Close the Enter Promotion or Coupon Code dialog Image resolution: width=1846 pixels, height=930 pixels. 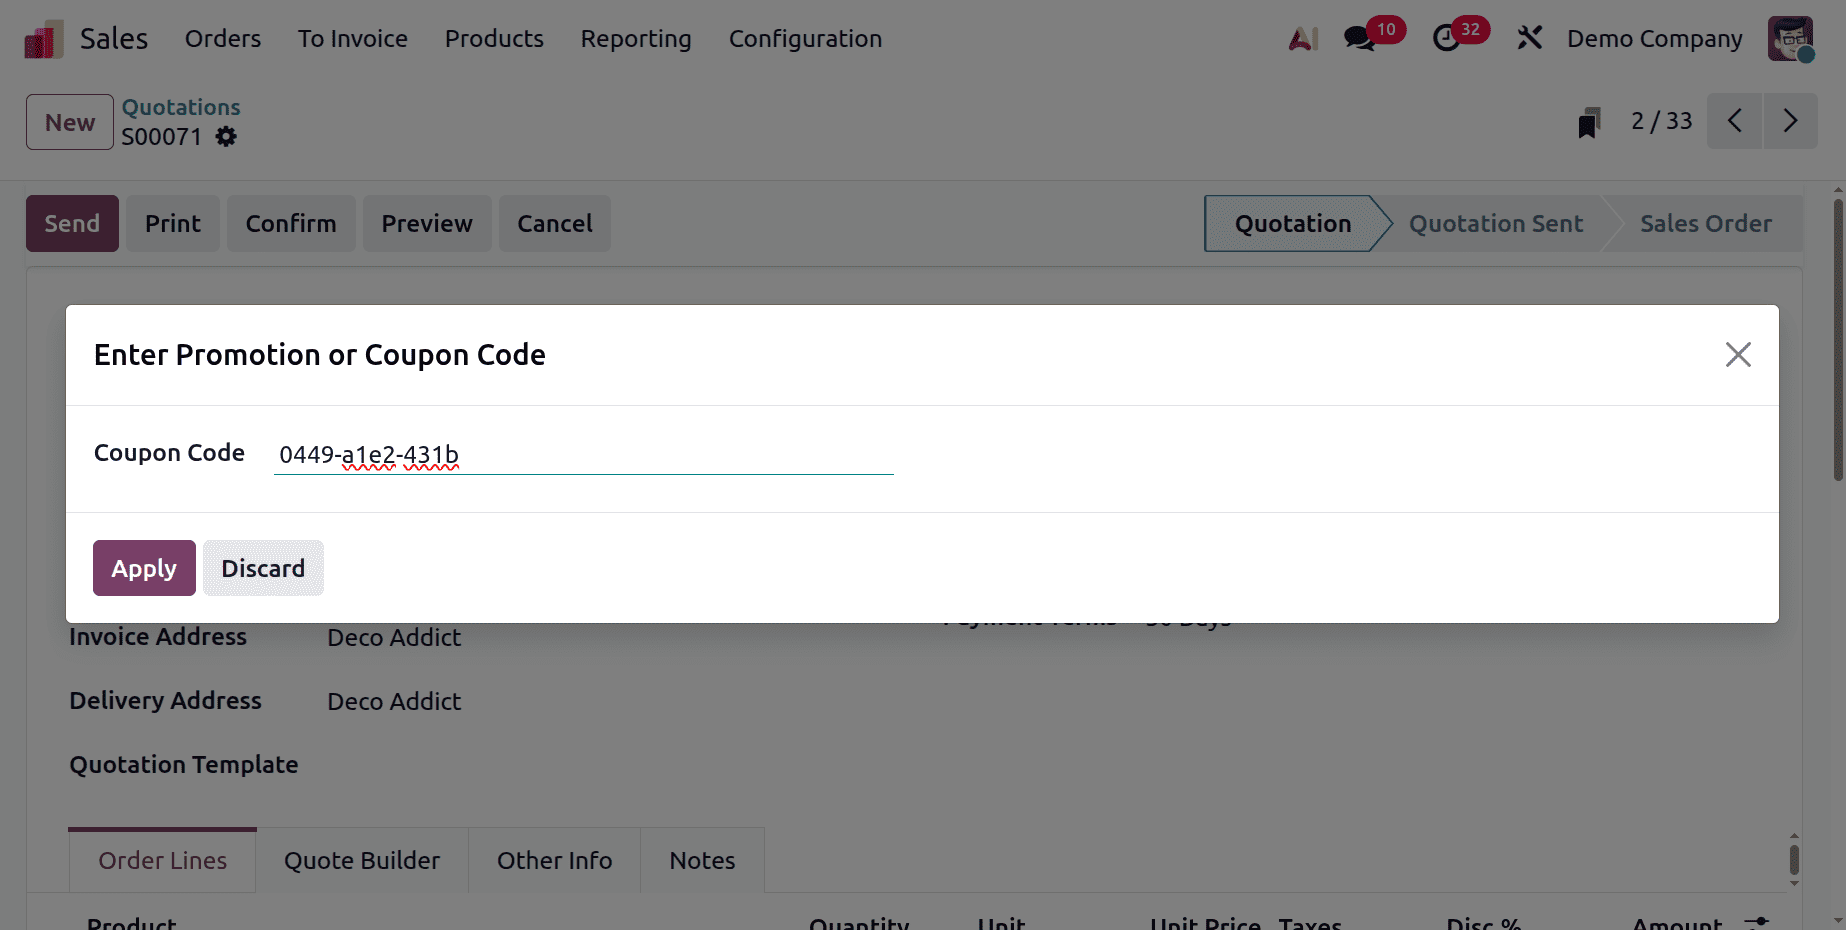tap(1738, 354)
